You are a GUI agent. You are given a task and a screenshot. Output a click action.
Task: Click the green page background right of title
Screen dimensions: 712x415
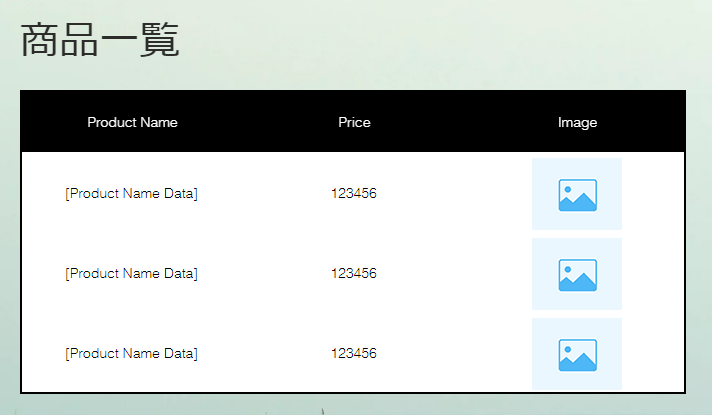tap(431, 41)
